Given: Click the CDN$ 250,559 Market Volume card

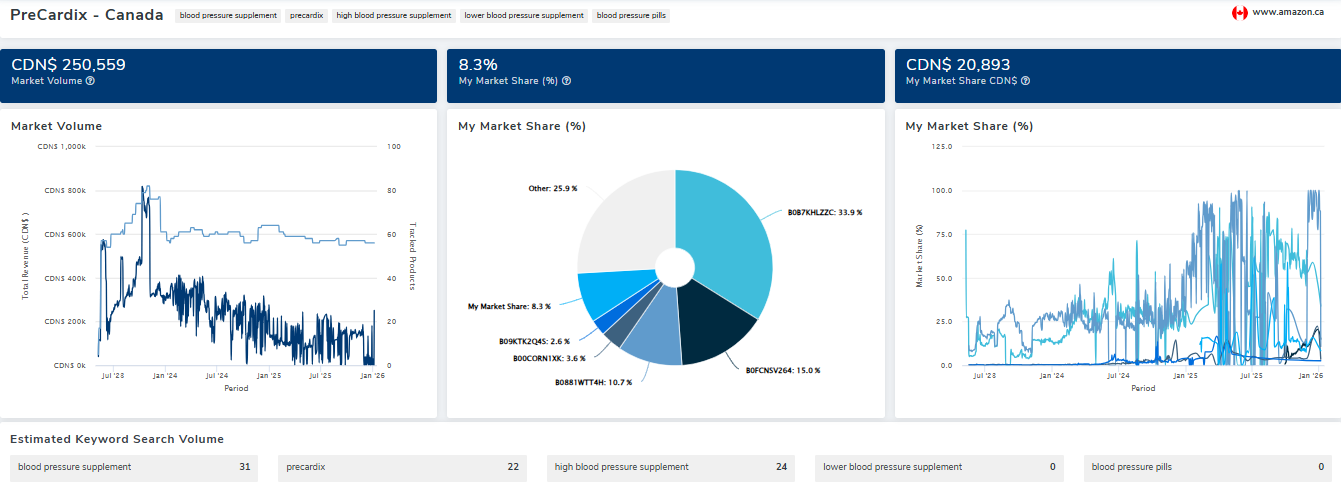Looking at the screenshot, I should pyautogui.click(x=218, y=75).
